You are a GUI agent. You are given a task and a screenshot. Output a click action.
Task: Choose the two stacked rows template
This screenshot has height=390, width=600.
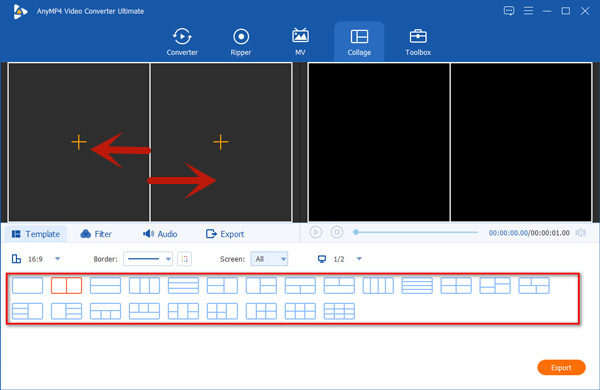106,286
